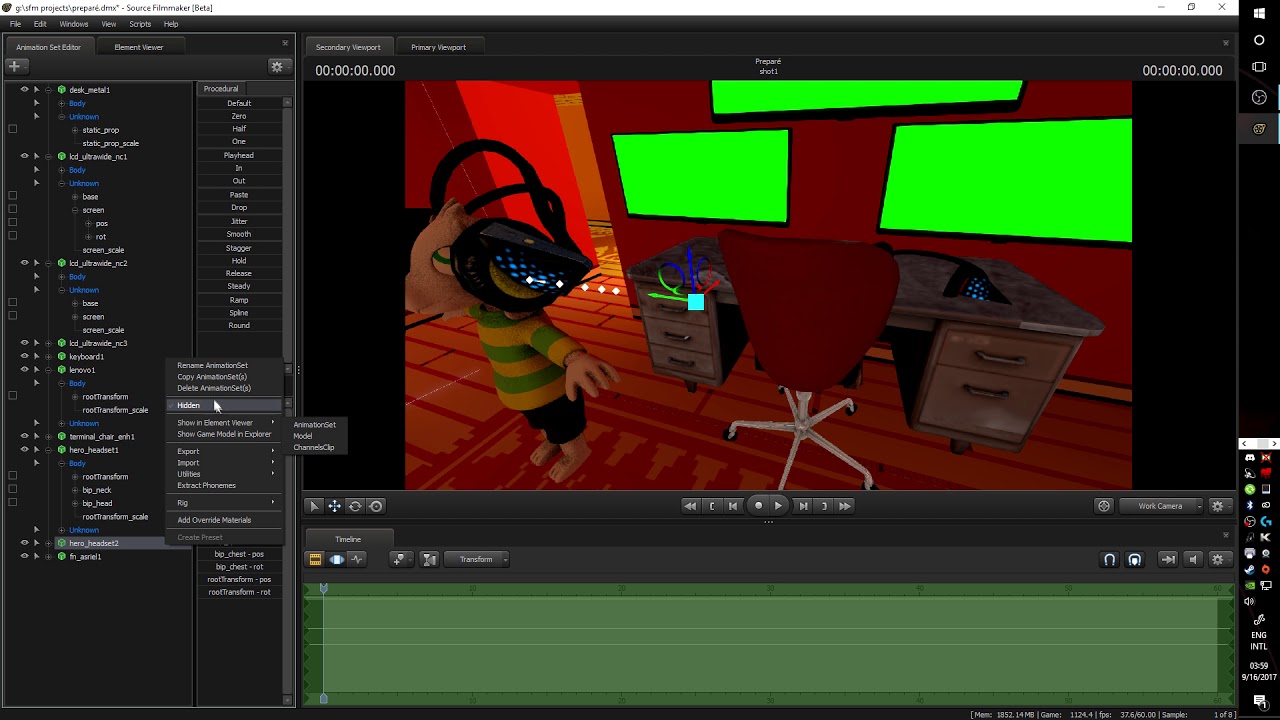This screenshot has height=720, width=1280.
Task: Tick the checkbox beside static_prop row
Action: click(x=12, y=130)
